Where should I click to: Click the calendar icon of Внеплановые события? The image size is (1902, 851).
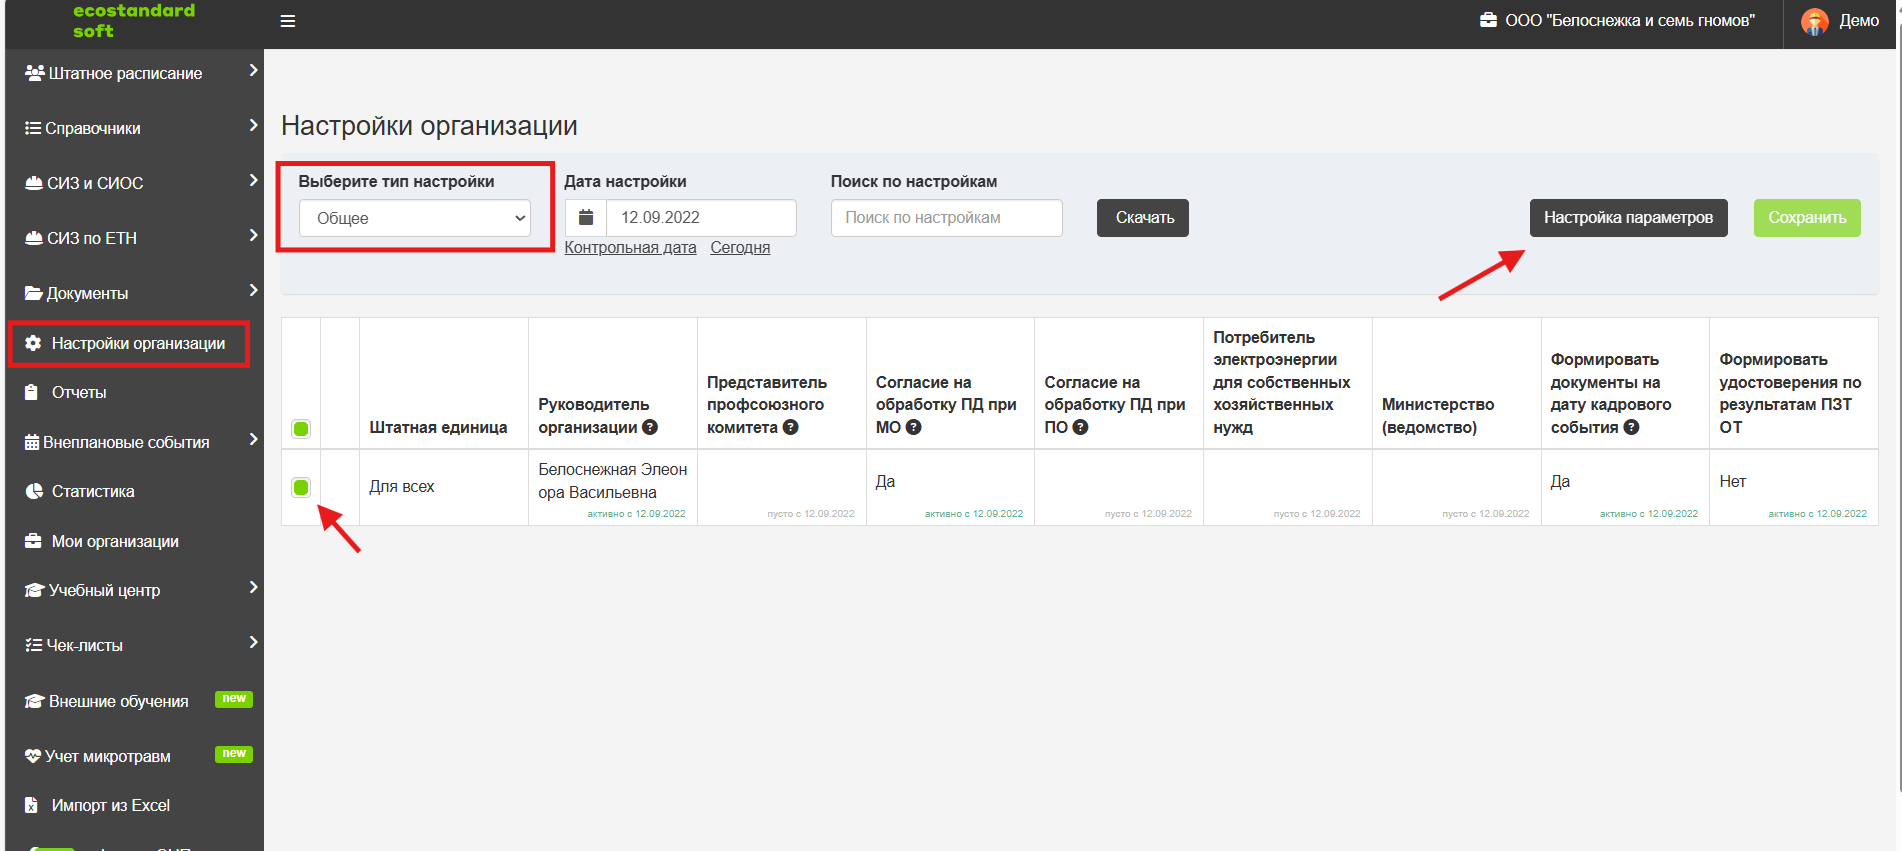32,442
